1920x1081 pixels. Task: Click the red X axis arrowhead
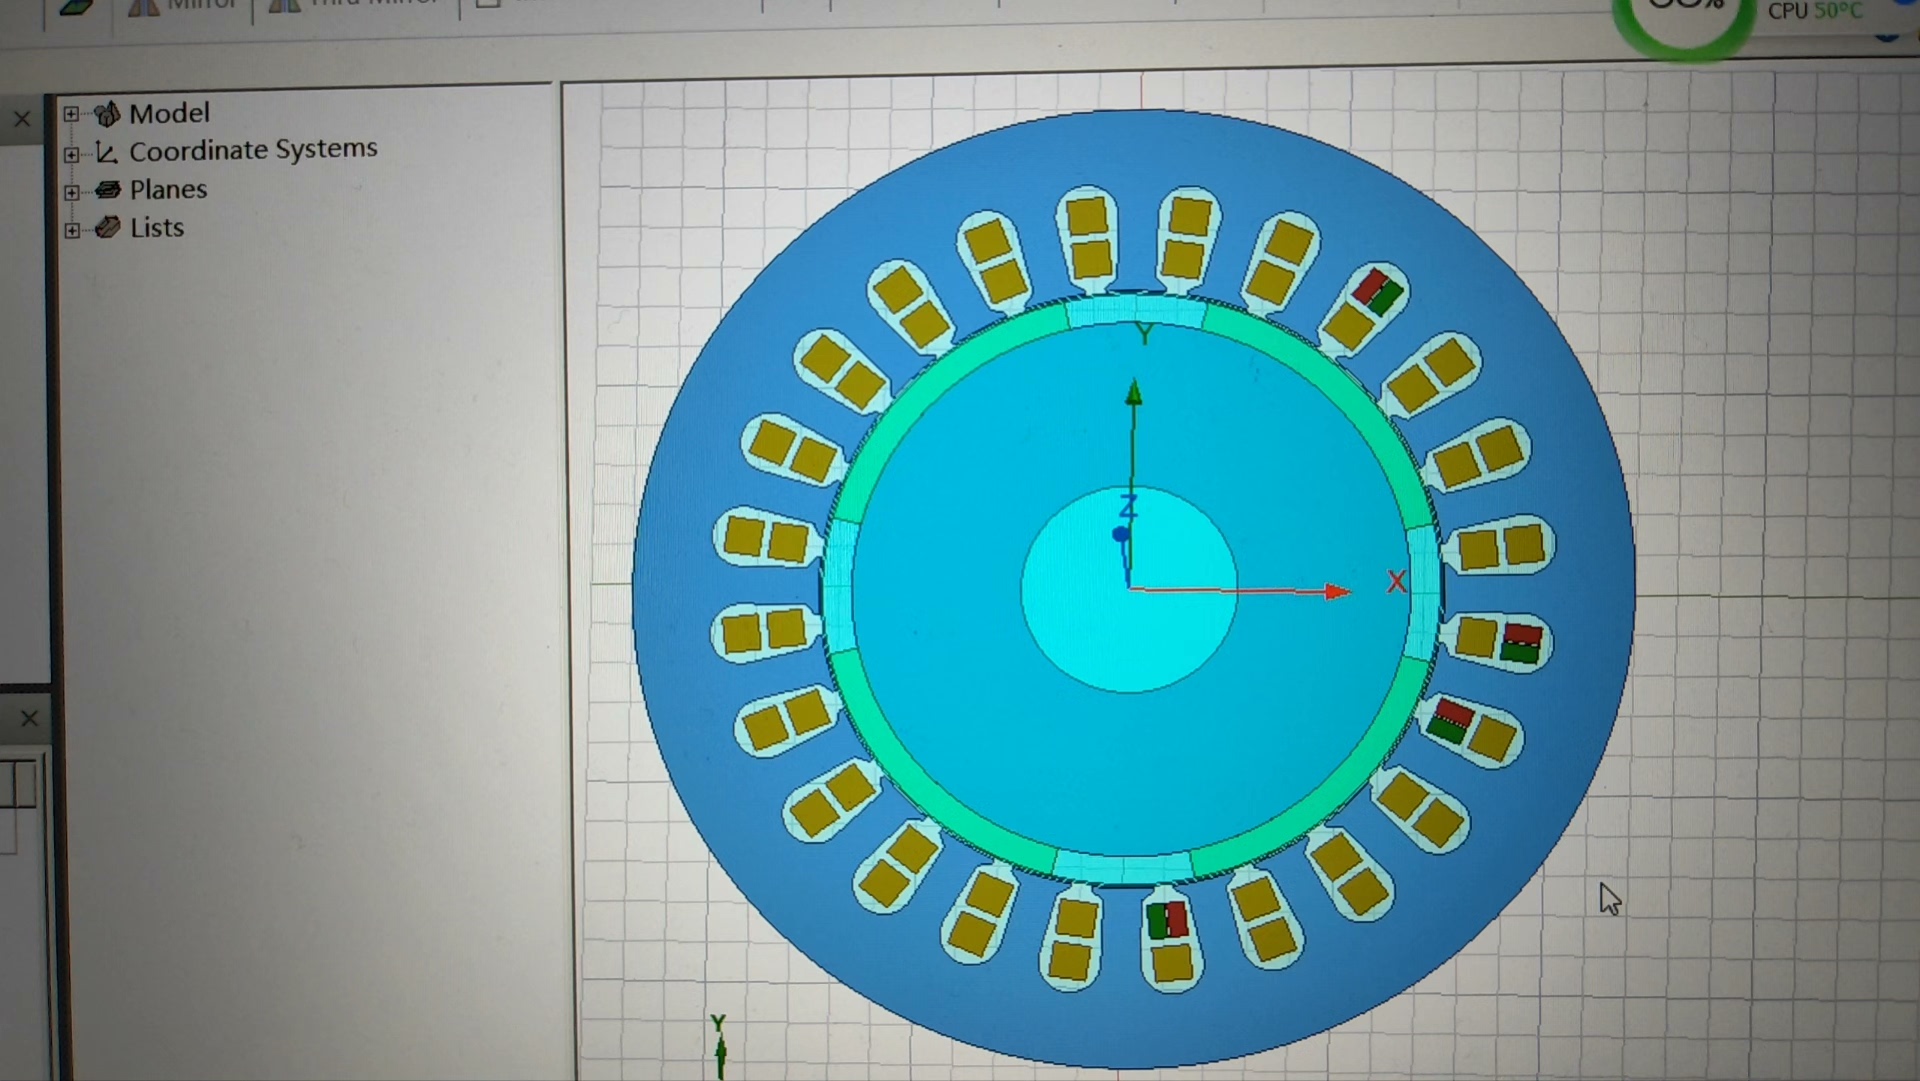[x=1337, y=591]
